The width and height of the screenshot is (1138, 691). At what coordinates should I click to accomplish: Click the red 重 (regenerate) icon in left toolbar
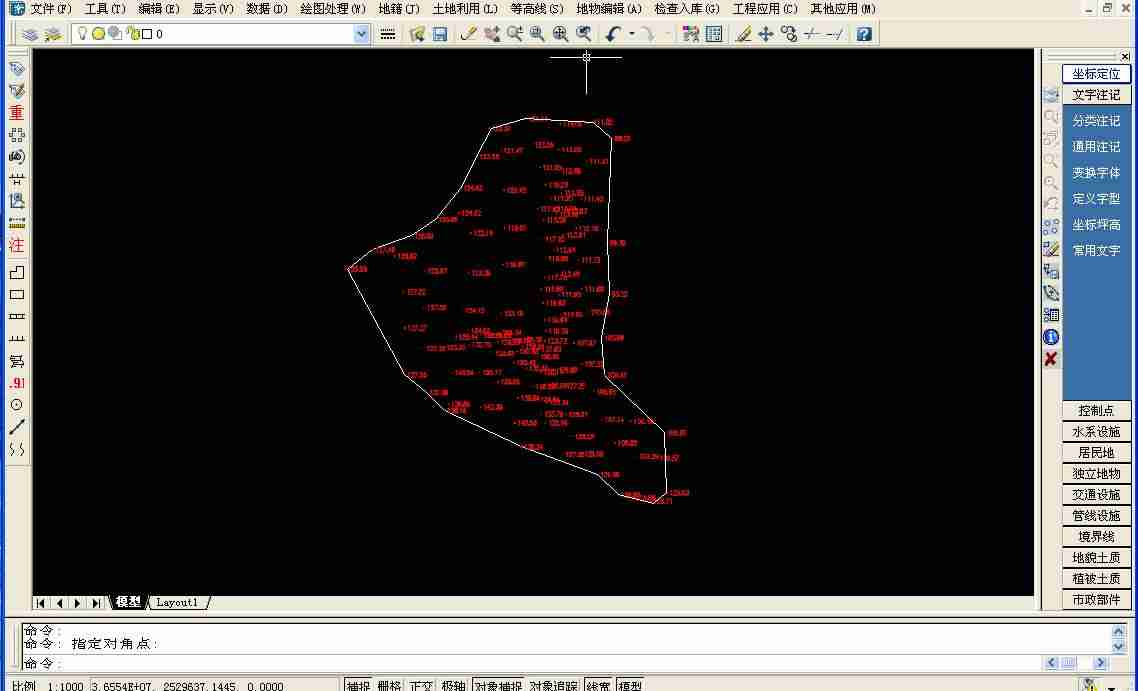[17, 113]
